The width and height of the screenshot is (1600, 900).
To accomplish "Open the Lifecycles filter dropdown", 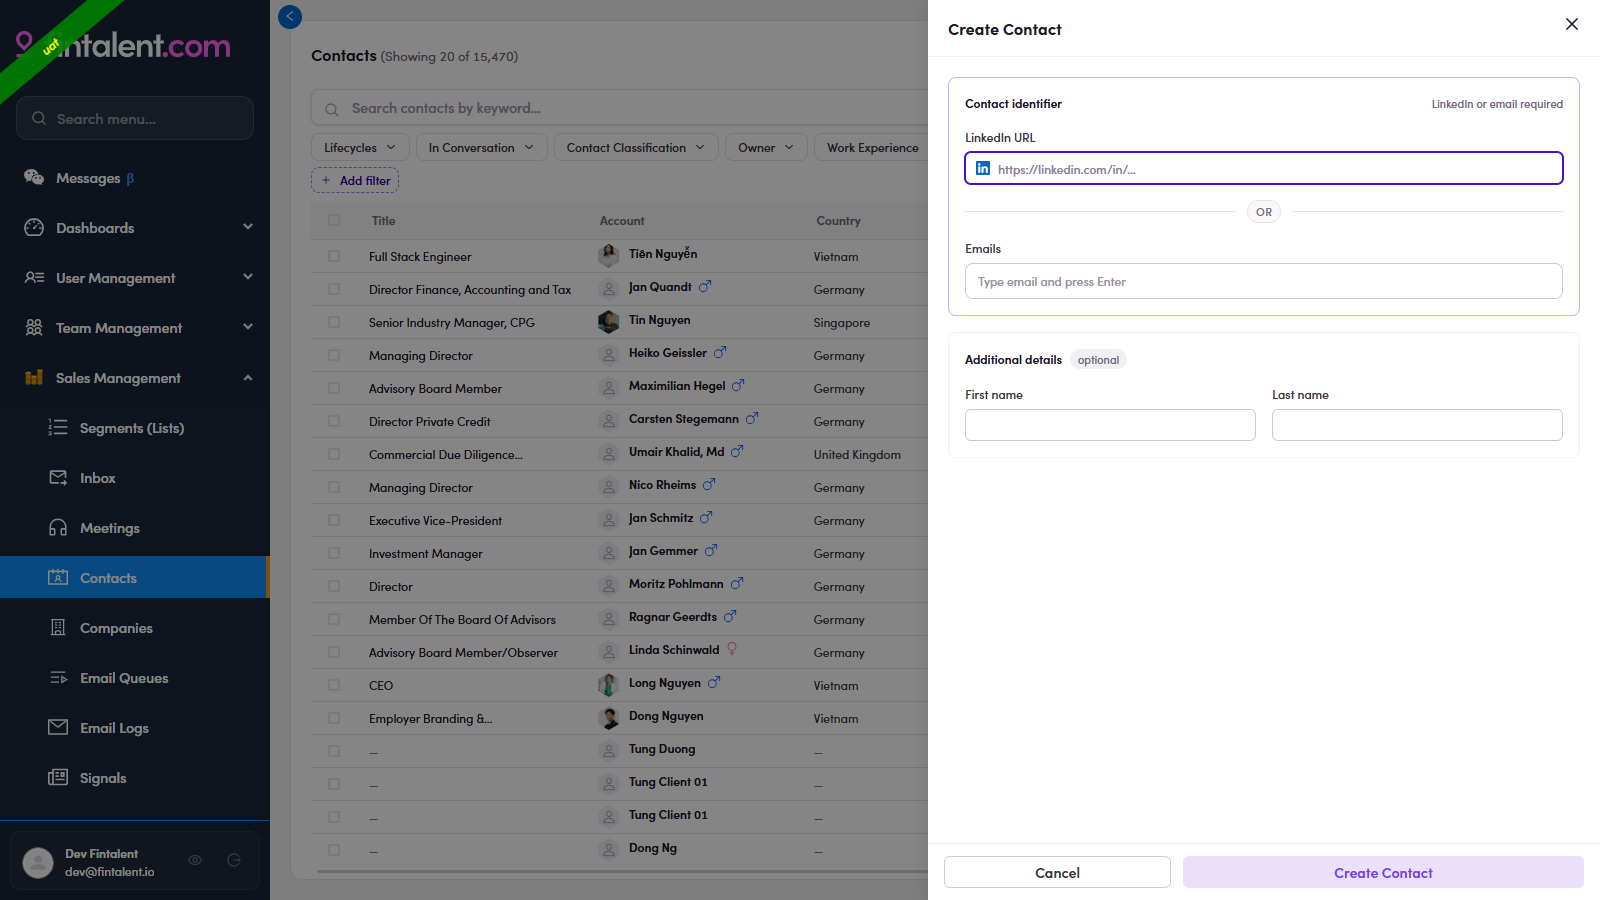I will point(360,147).
